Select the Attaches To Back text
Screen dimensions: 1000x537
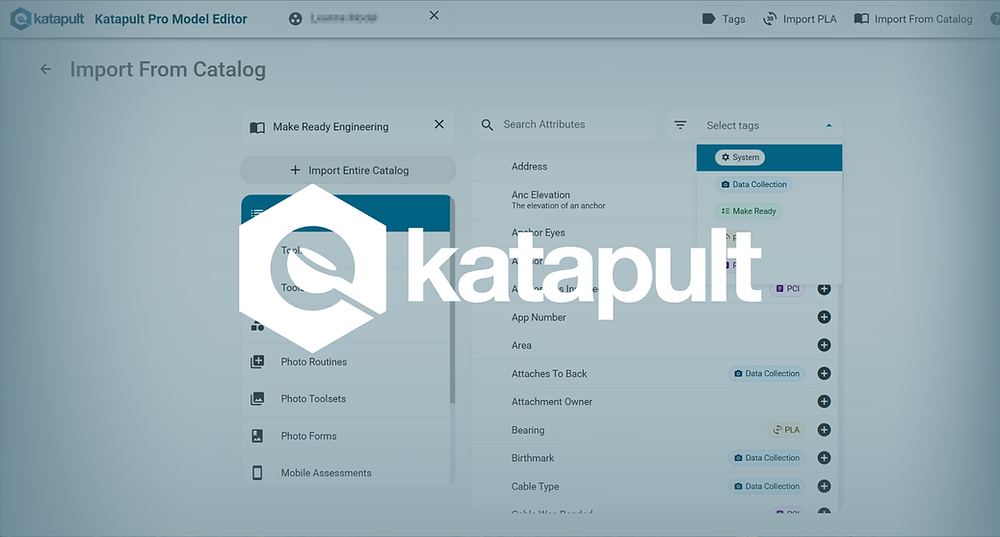pyautogui.click(x=549, y=374)
